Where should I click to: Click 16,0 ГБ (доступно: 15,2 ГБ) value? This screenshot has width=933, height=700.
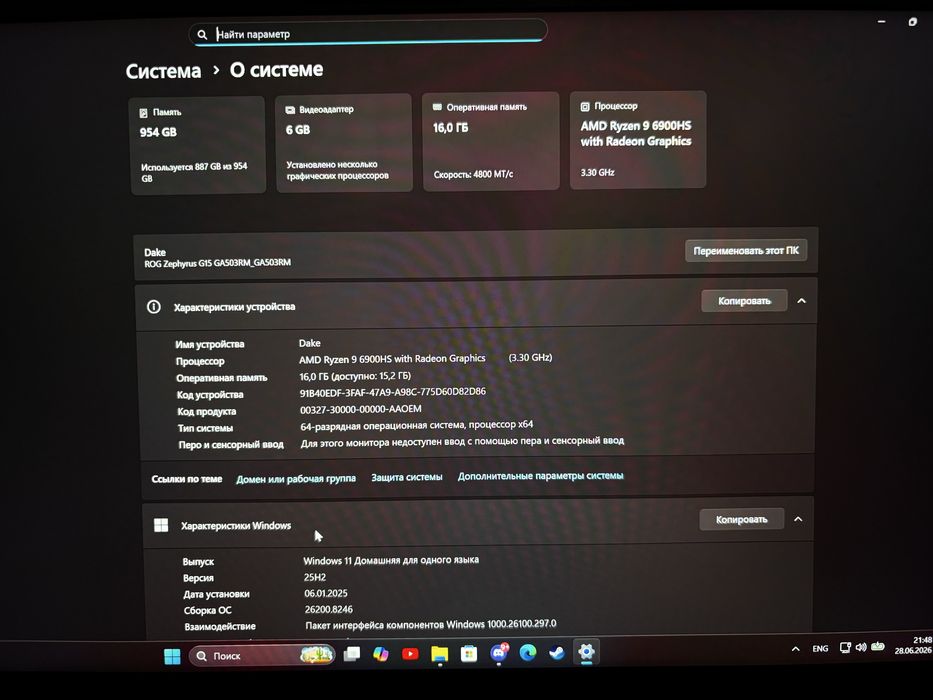click(355, 376)
